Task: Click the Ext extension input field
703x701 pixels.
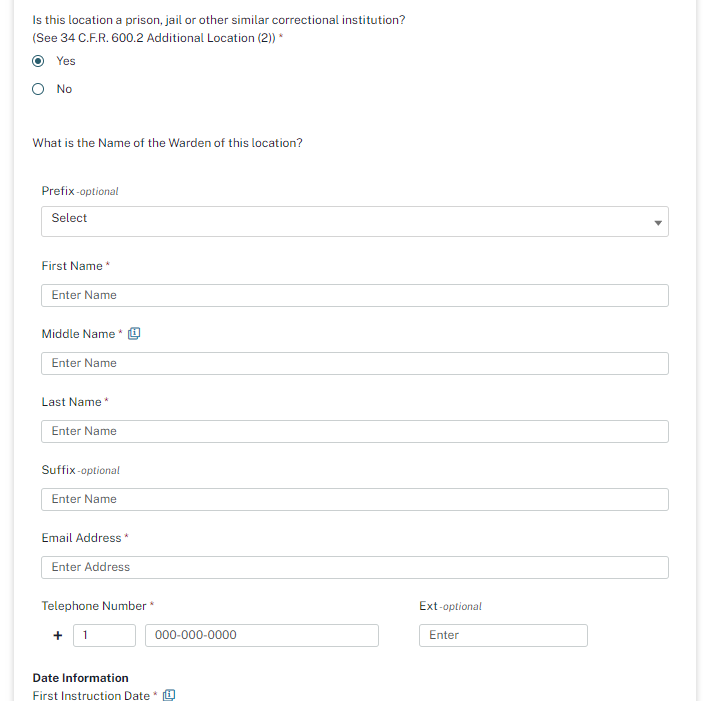Action: pos(502,635)
